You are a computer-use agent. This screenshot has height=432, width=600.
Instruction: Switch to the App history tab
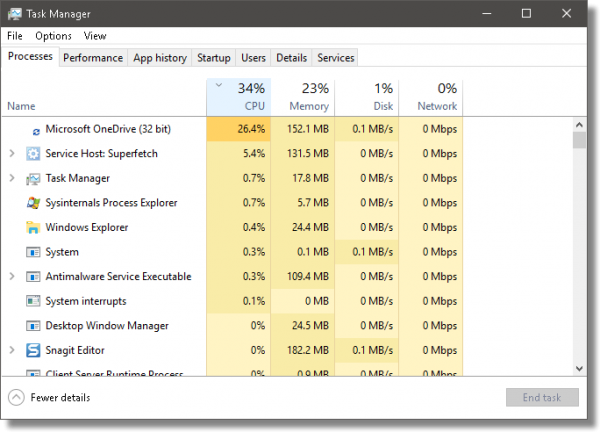[x=160, y=58]
